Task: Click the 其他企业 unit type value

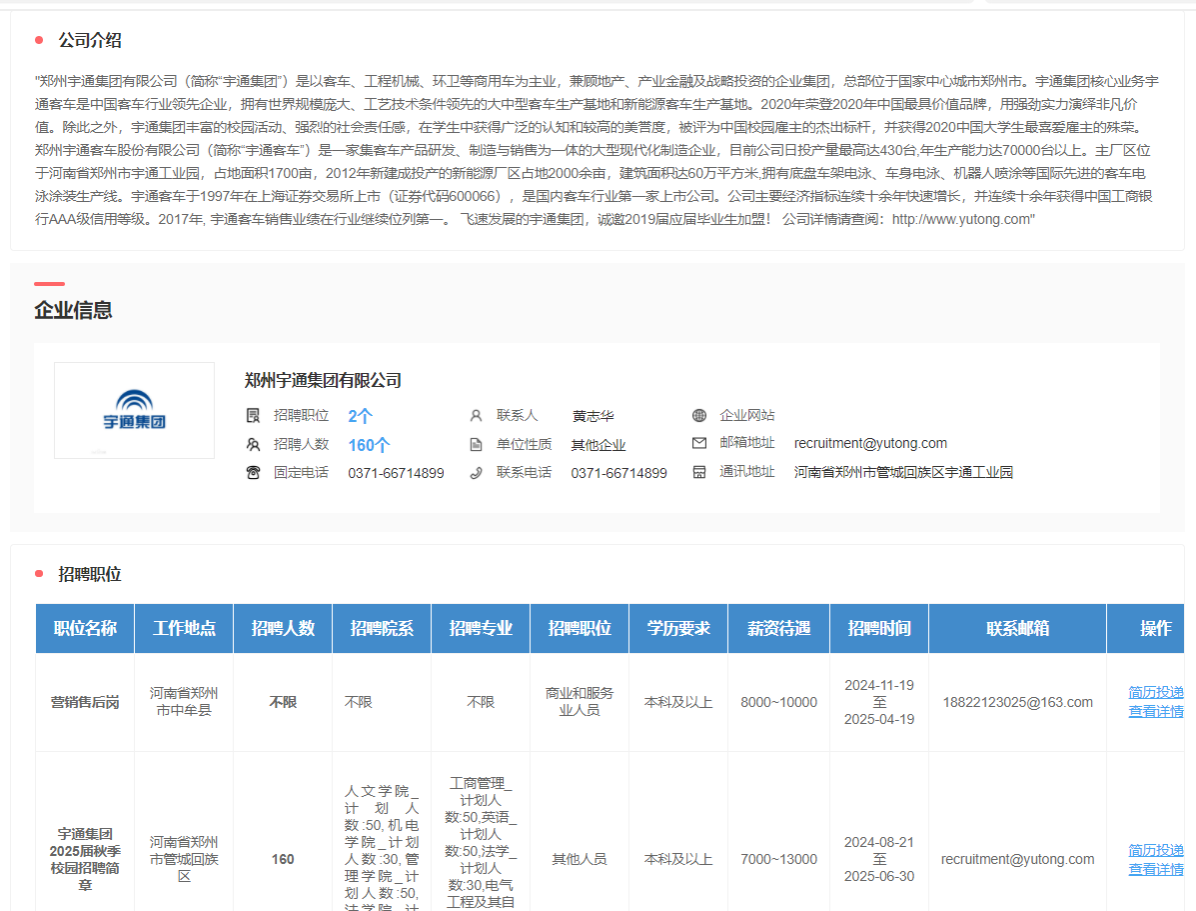Action: point(598,445)
